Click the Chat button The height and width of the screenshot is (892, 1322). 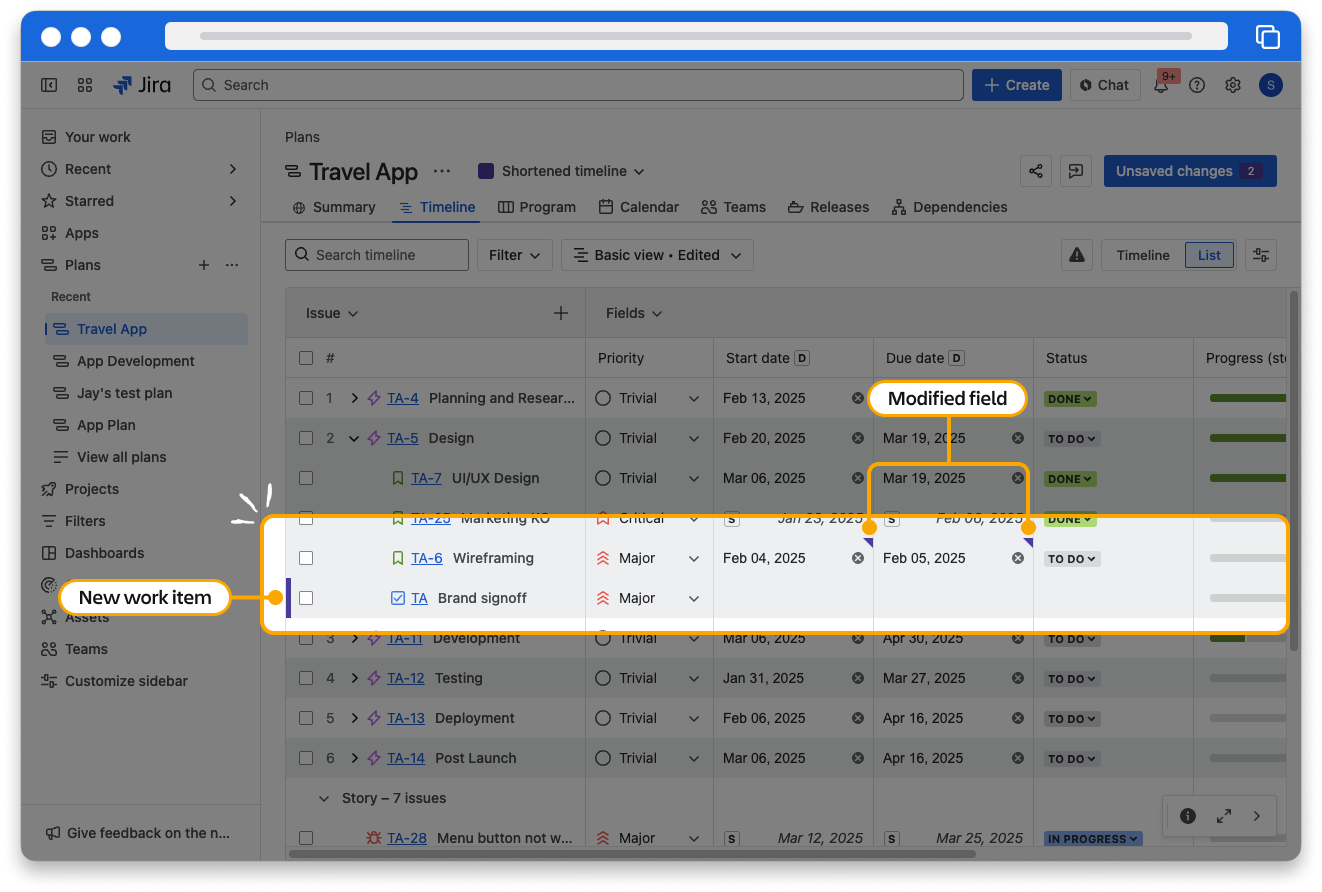click(1104, 85)
